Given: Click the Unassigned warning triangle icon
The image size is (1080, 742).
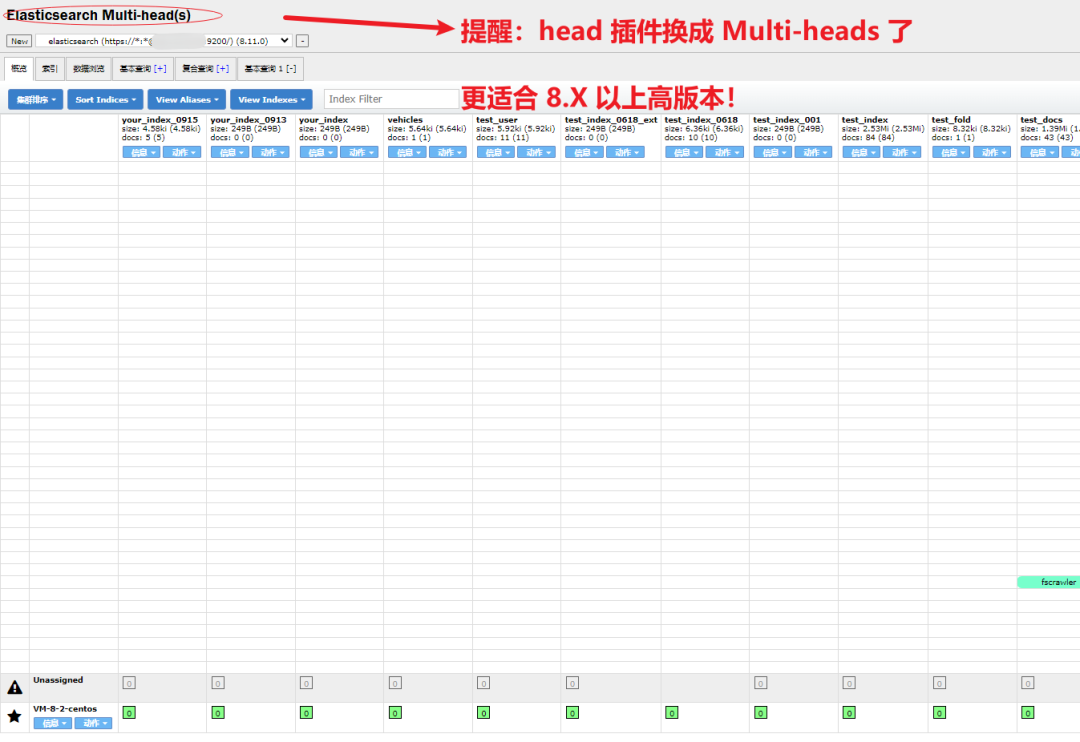Looking at the screenshot, I should (14, 687).
